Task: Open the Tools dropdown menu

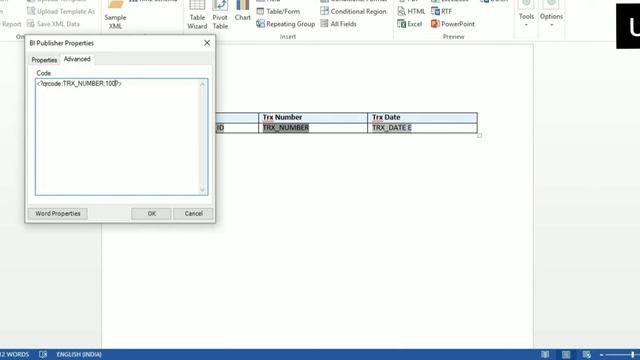Action: 526,15
